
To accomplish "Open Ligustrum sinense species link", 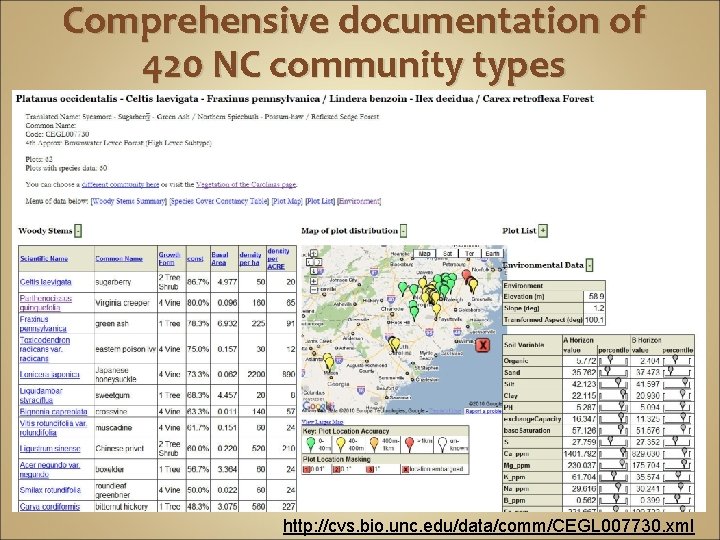I will click(50, 449).
